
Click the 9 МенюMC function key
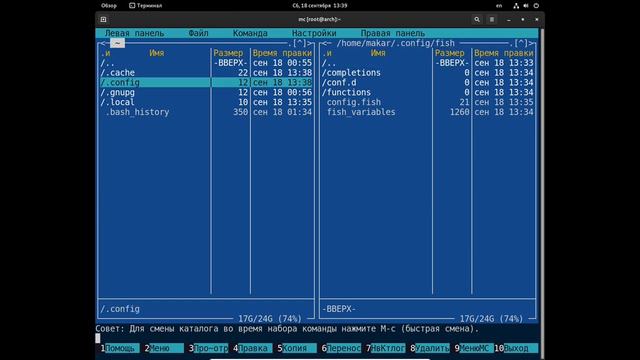(474, 348)
